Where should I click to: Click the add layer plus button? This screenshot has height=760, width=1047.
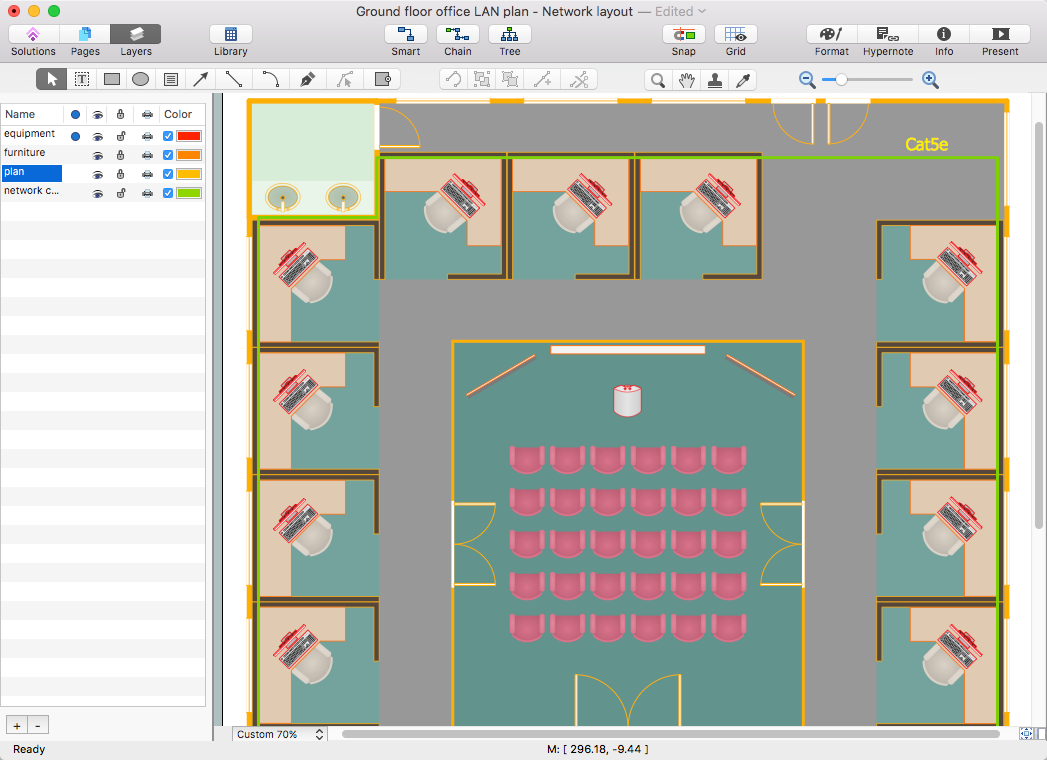pos(16,725)
